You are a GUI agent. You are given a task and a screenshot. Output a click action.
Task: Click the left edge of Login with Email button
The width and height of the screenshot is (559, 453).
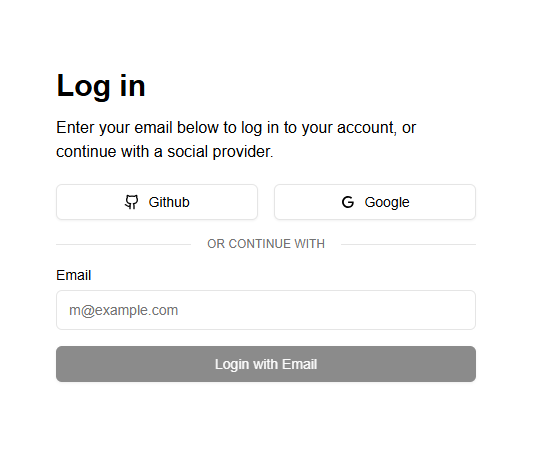click(62, 364)
